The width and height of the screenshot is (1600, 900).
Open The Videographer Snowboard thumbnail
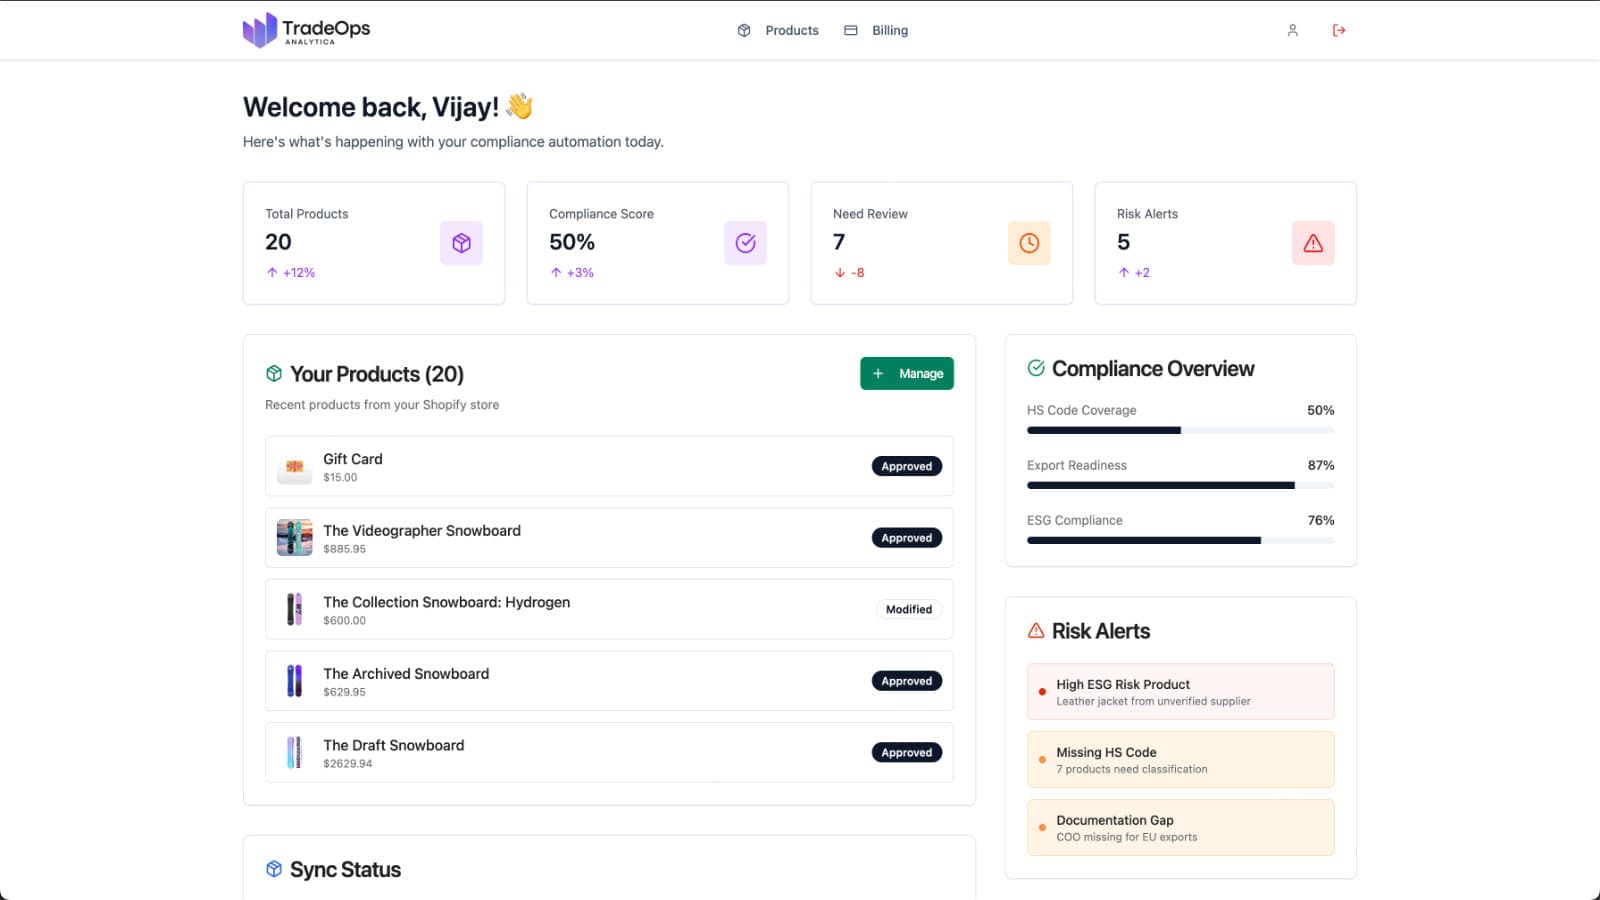294,538
